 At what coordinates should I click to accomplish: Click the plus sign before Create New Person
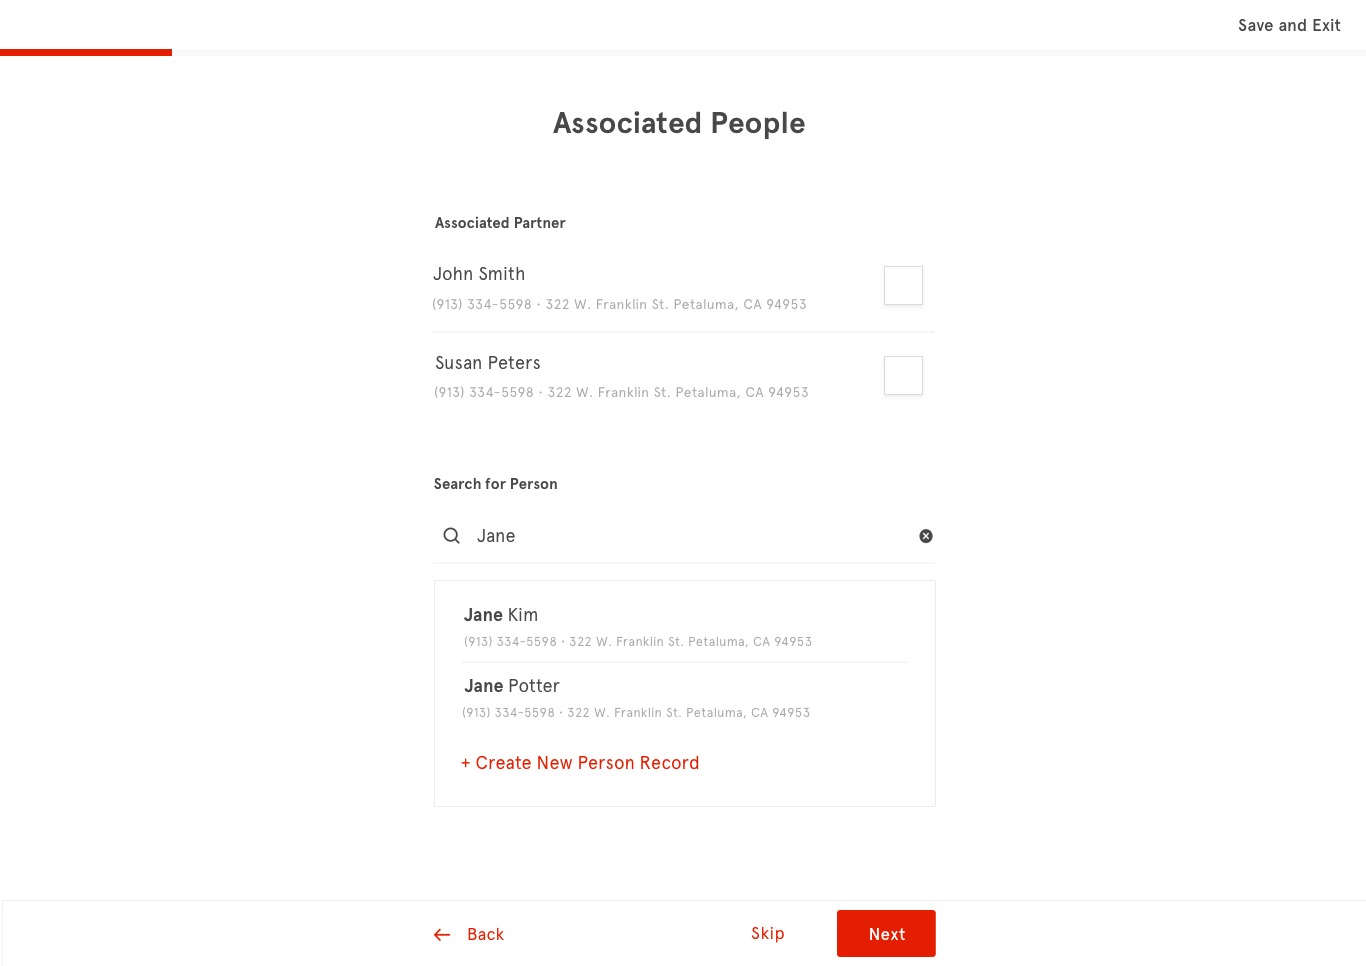(x=466, y=763)
